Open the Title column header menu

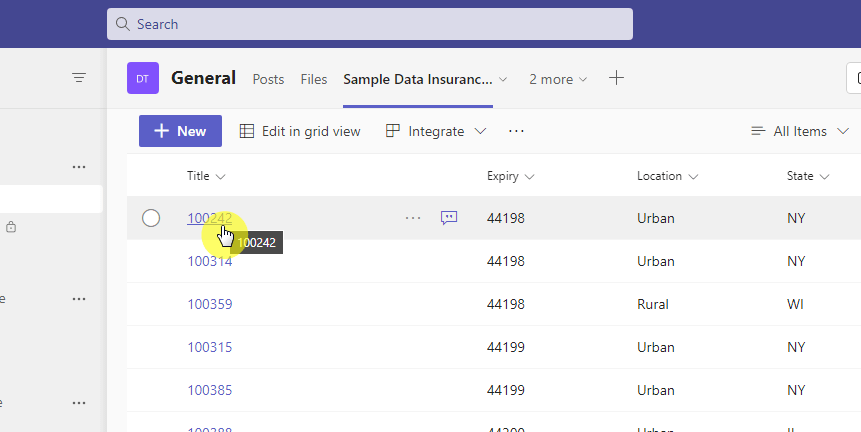pyautogui.click(x=206, y=176)
